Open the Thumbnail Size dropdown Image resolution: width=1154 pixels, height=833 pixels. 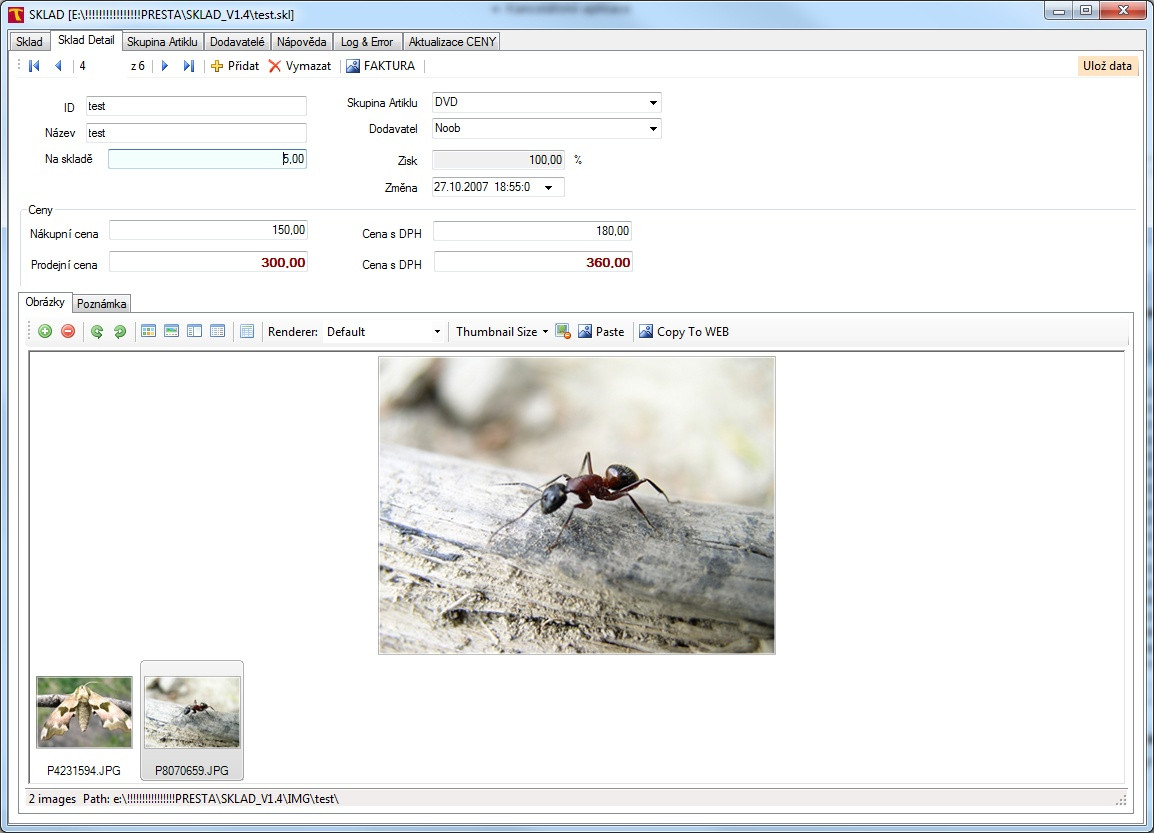click(502, 332)
